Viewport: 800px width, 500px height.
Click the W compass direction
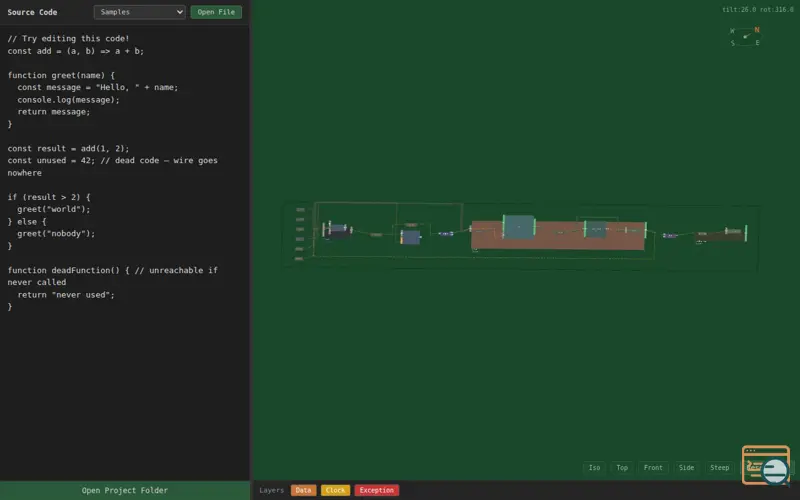pos(732,31)
